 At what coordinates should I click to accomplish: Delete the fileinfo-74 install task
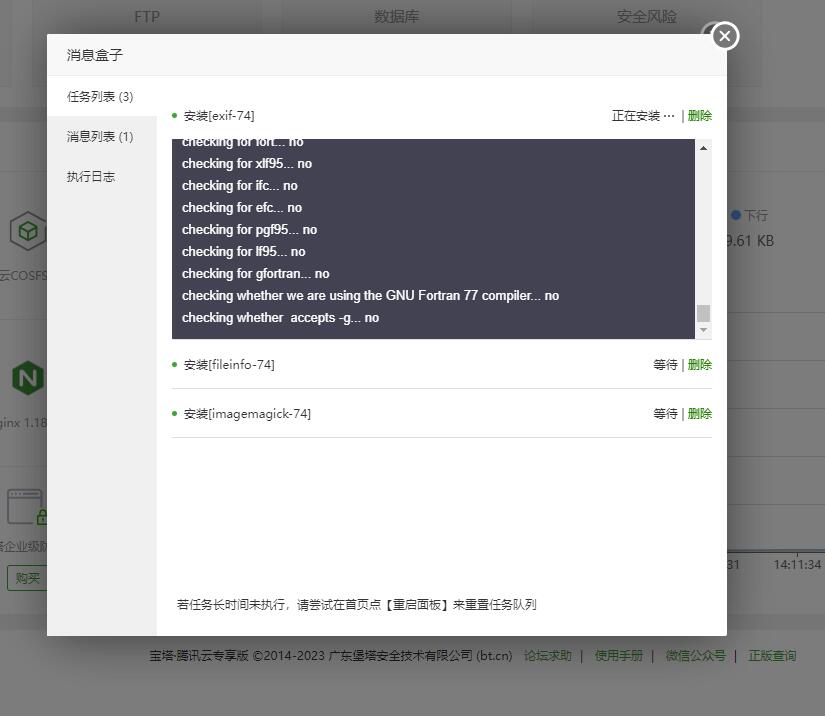(x=699, y=364)
